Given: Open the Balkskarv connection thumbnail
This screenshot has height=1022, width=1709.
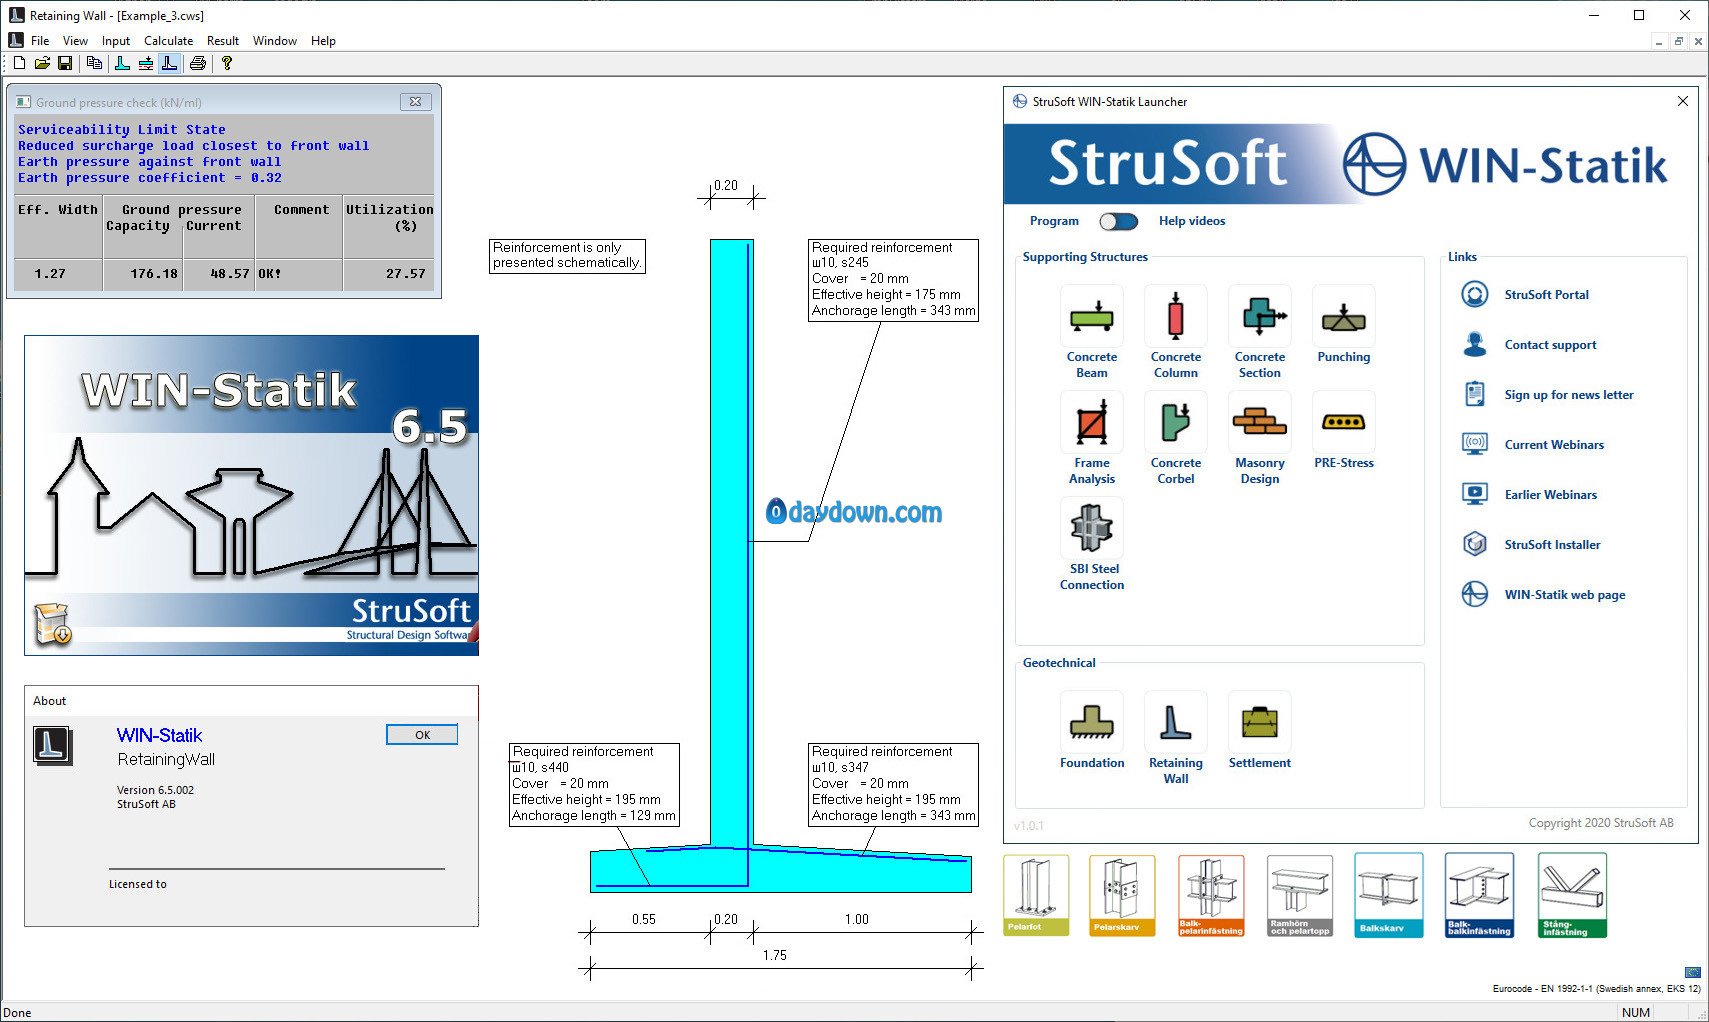Looking at the screenshot, I should (1389, 895).
